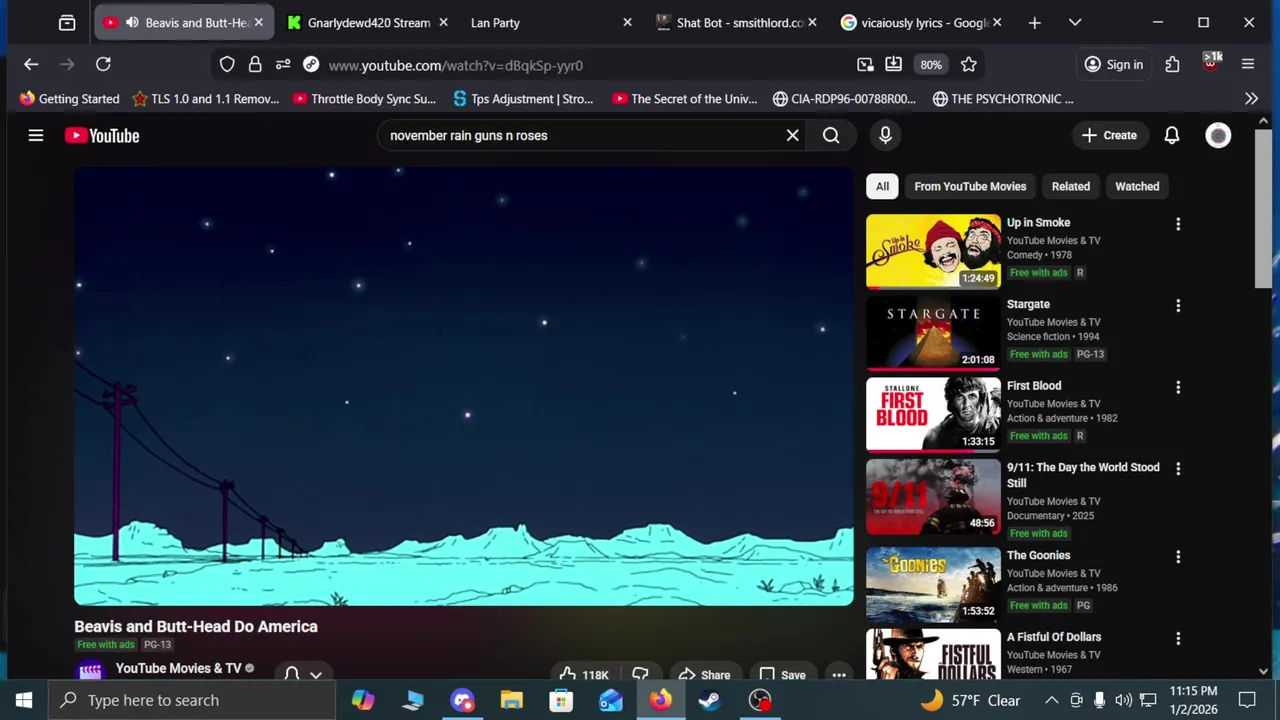Reset the 80% zoom level indicator
1280x720 pixels.
(931, 64)
